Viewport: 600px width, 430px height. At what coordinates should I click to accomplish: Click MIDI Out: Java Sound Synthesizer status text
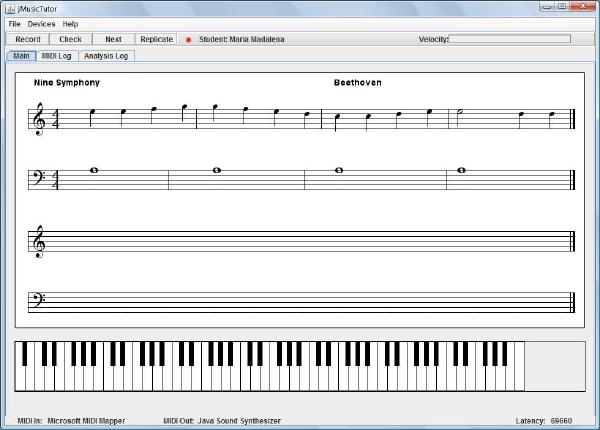pyautogui.click(x=222, y=421)
